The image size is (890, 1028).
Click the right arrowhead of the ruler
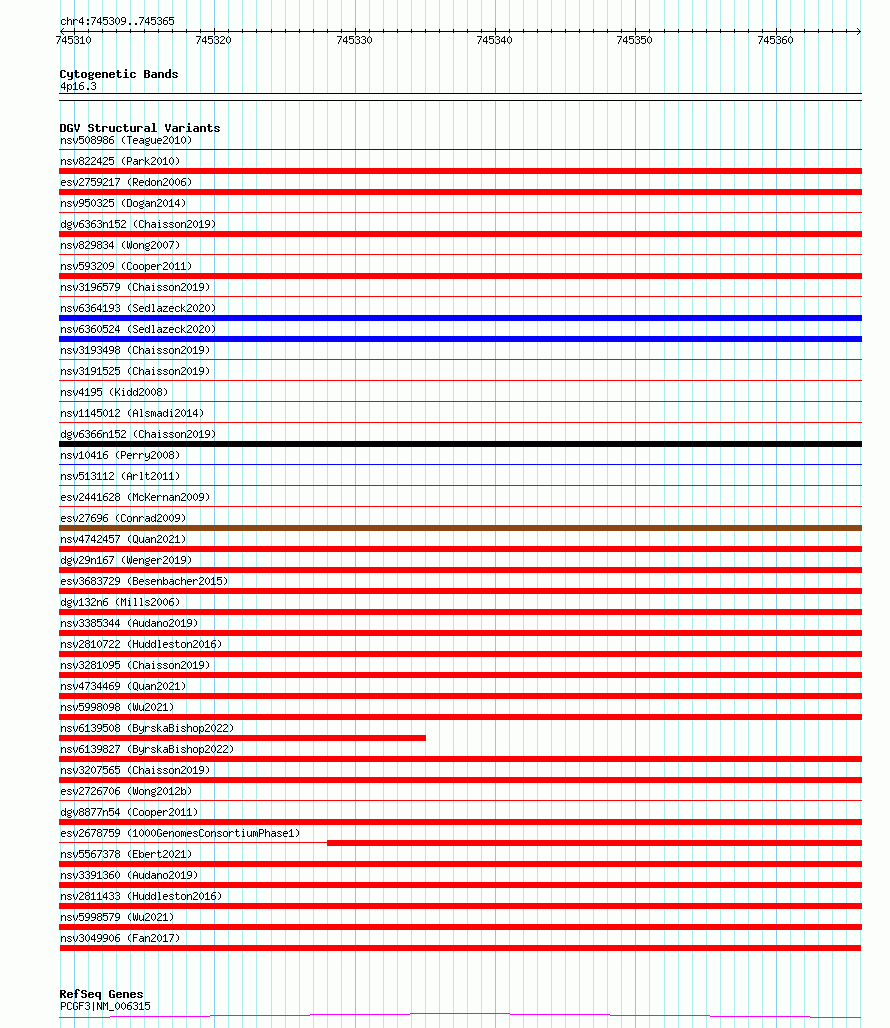coord(858,31)
